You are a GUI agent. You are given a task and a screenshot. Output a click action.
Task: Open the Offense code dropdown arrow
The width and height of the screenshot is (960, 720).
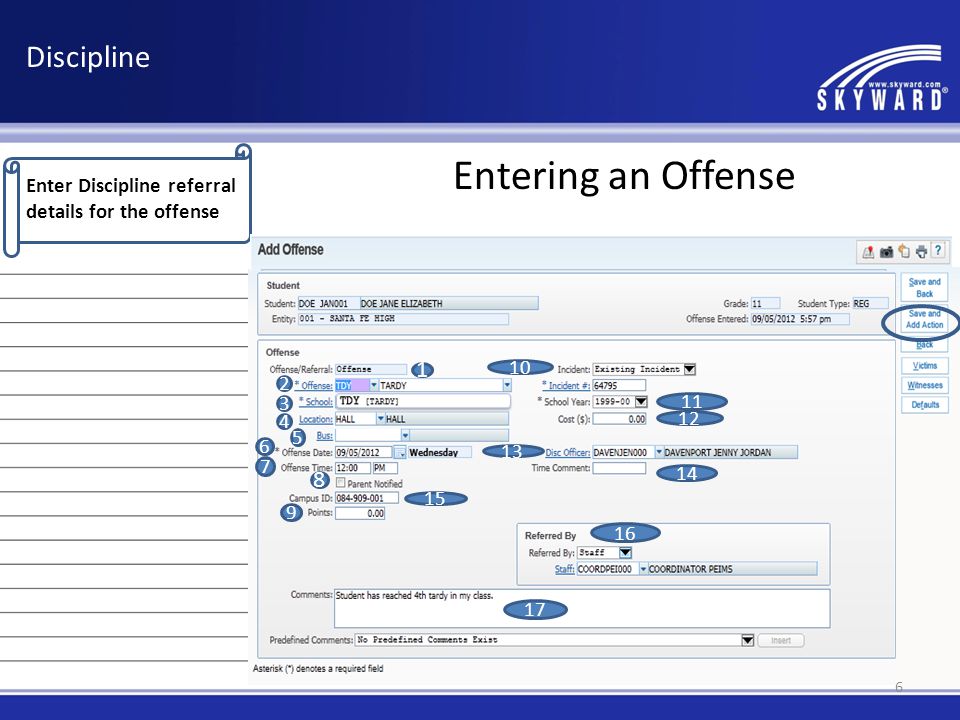(373, 385)
